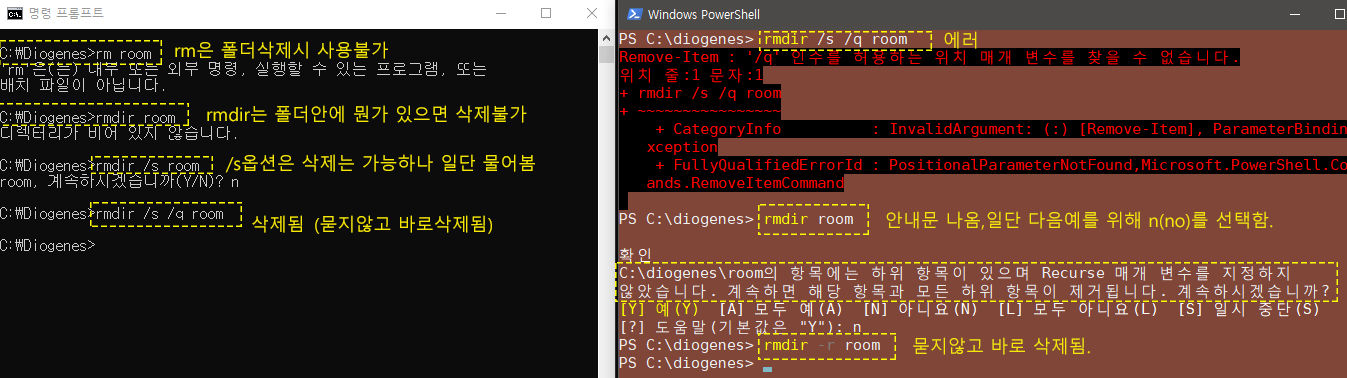Click the 'C:\Diogenes>rmdir room' command line
This screenshot has height=378, width=1347.
[x=89, y=117]
